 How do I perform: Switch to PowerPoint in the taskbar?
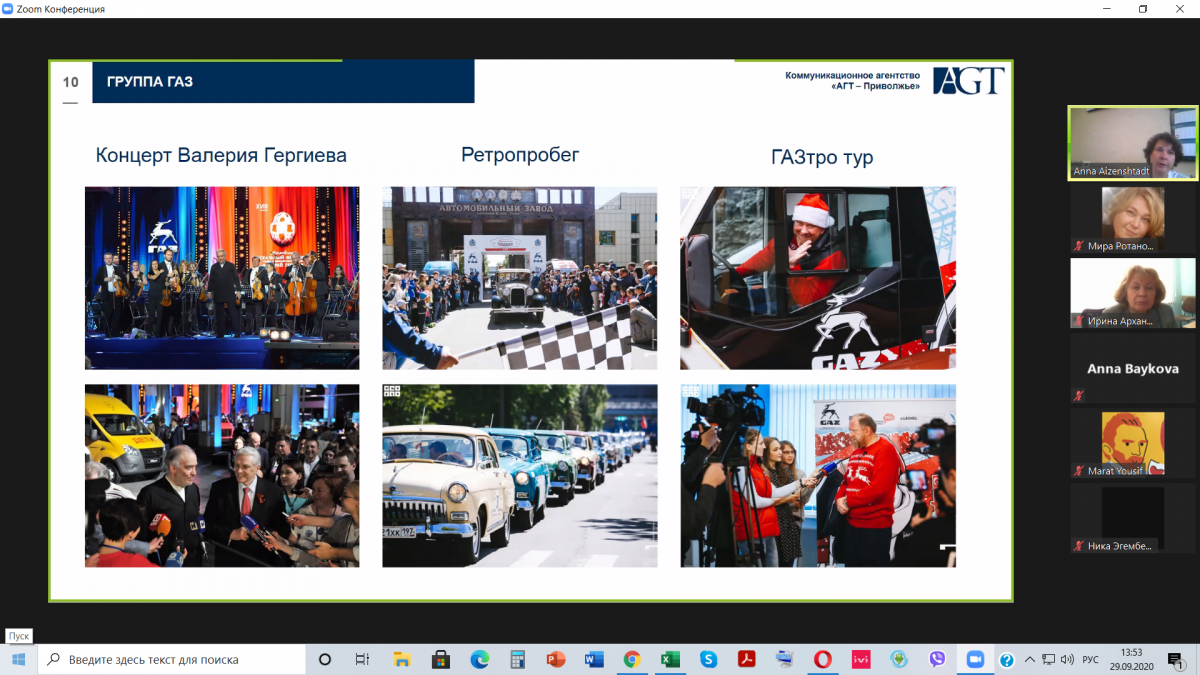coord(556,659)
